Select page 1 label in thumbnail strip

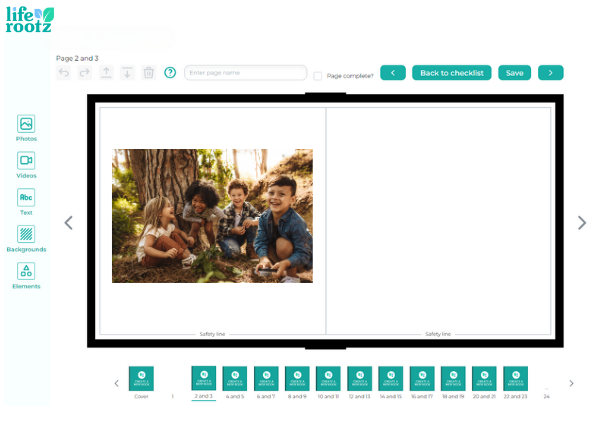coord(172,397)
